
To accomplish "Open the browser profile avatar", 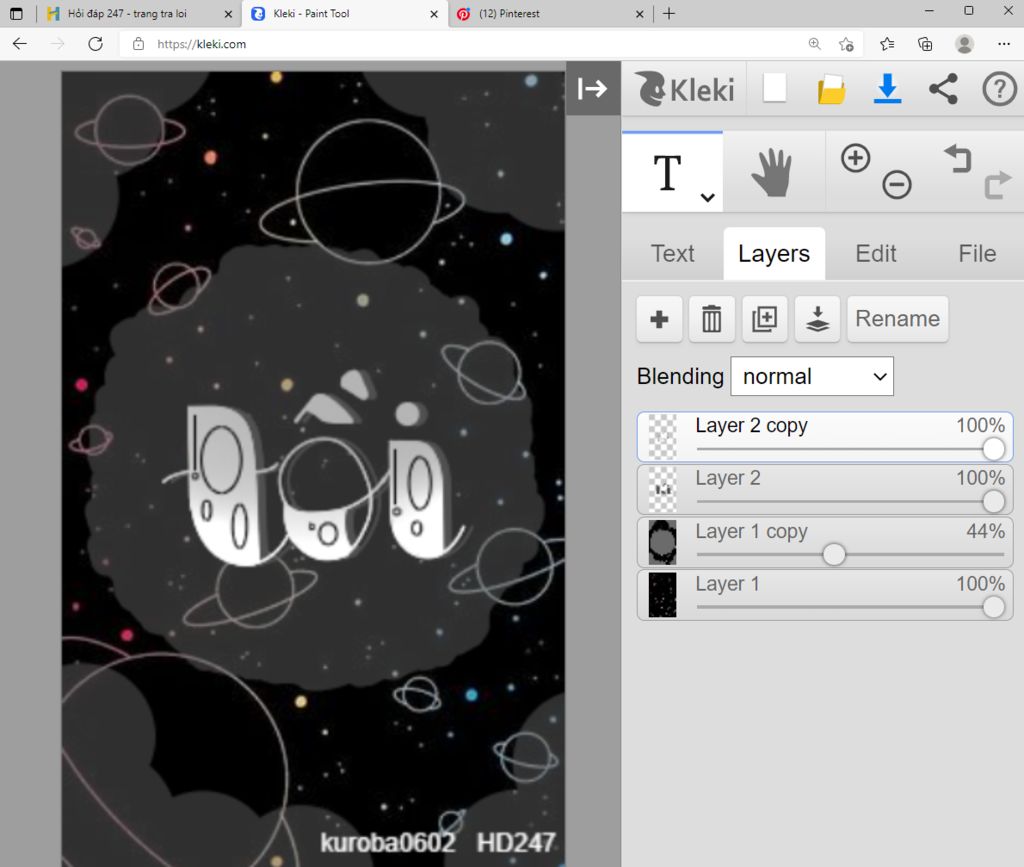I will pyautogui.click(x=964, y=44).
